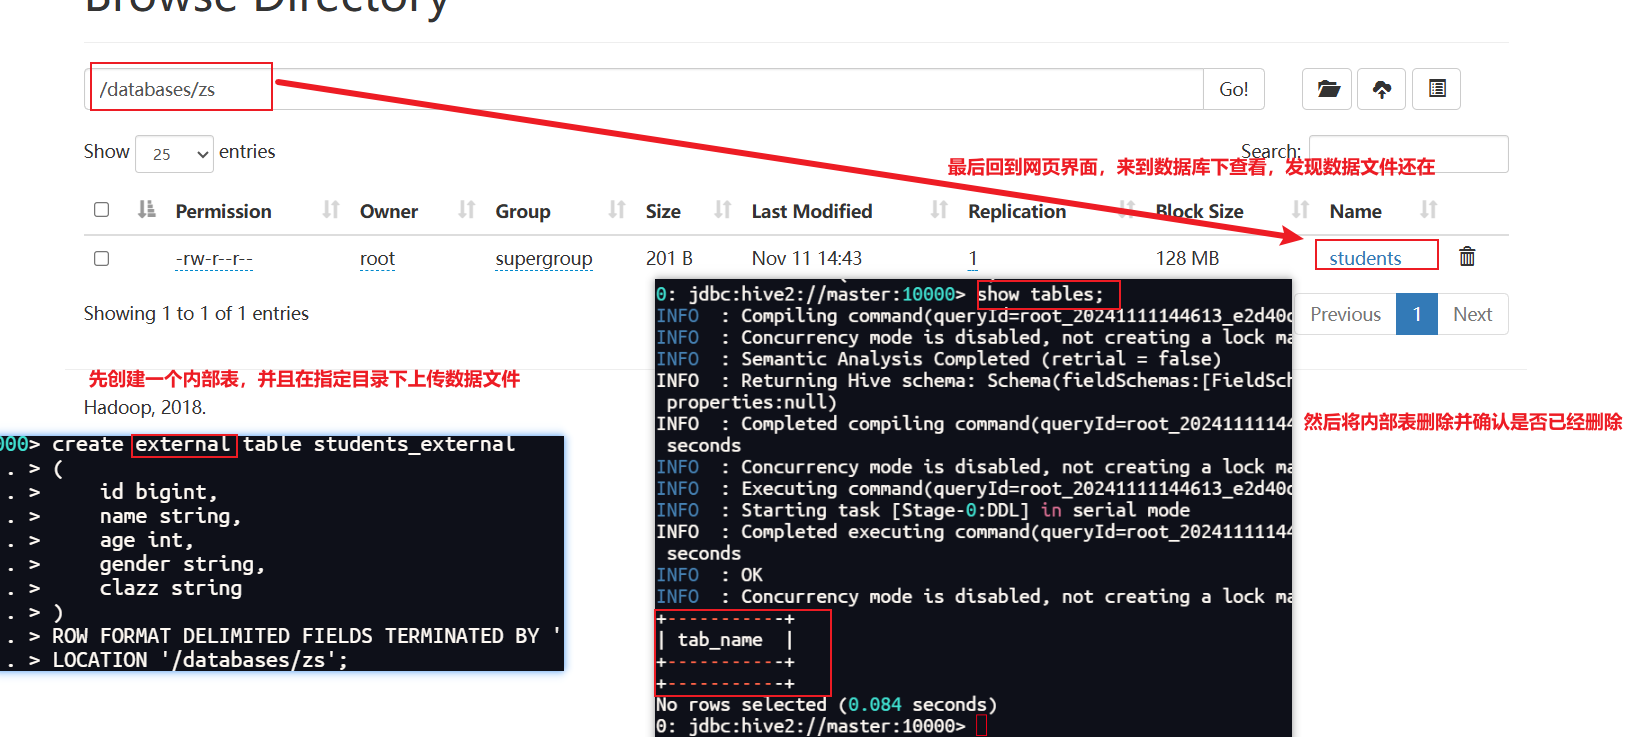
Task: Click the clazz string line in the terminal
Action: point(171,588)
